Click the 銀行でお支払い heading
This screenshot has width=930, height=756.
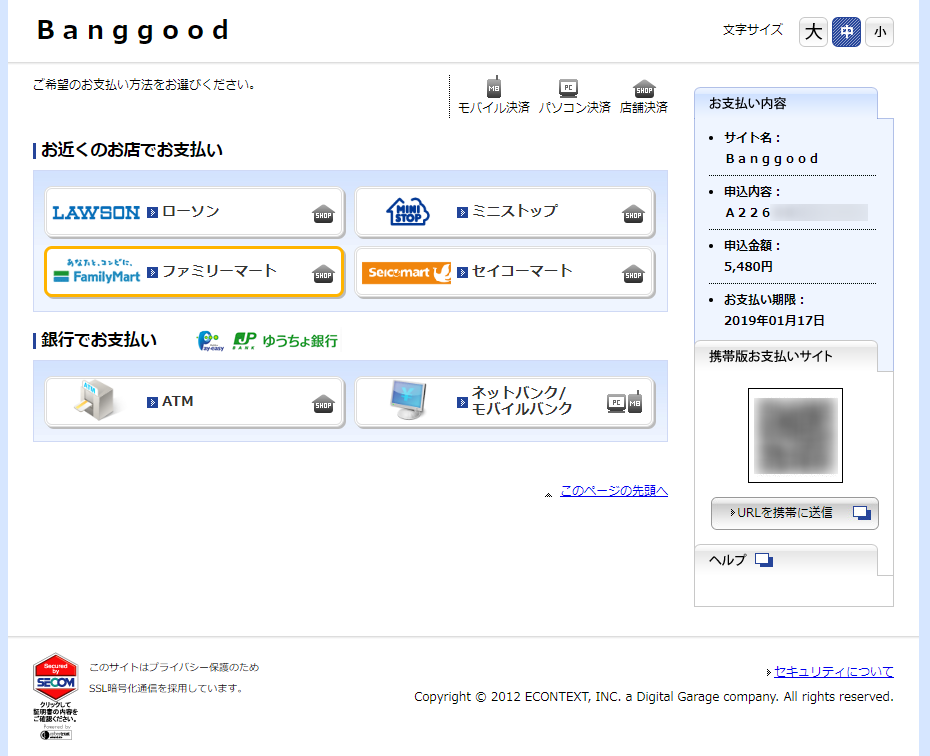pos(99,340)
